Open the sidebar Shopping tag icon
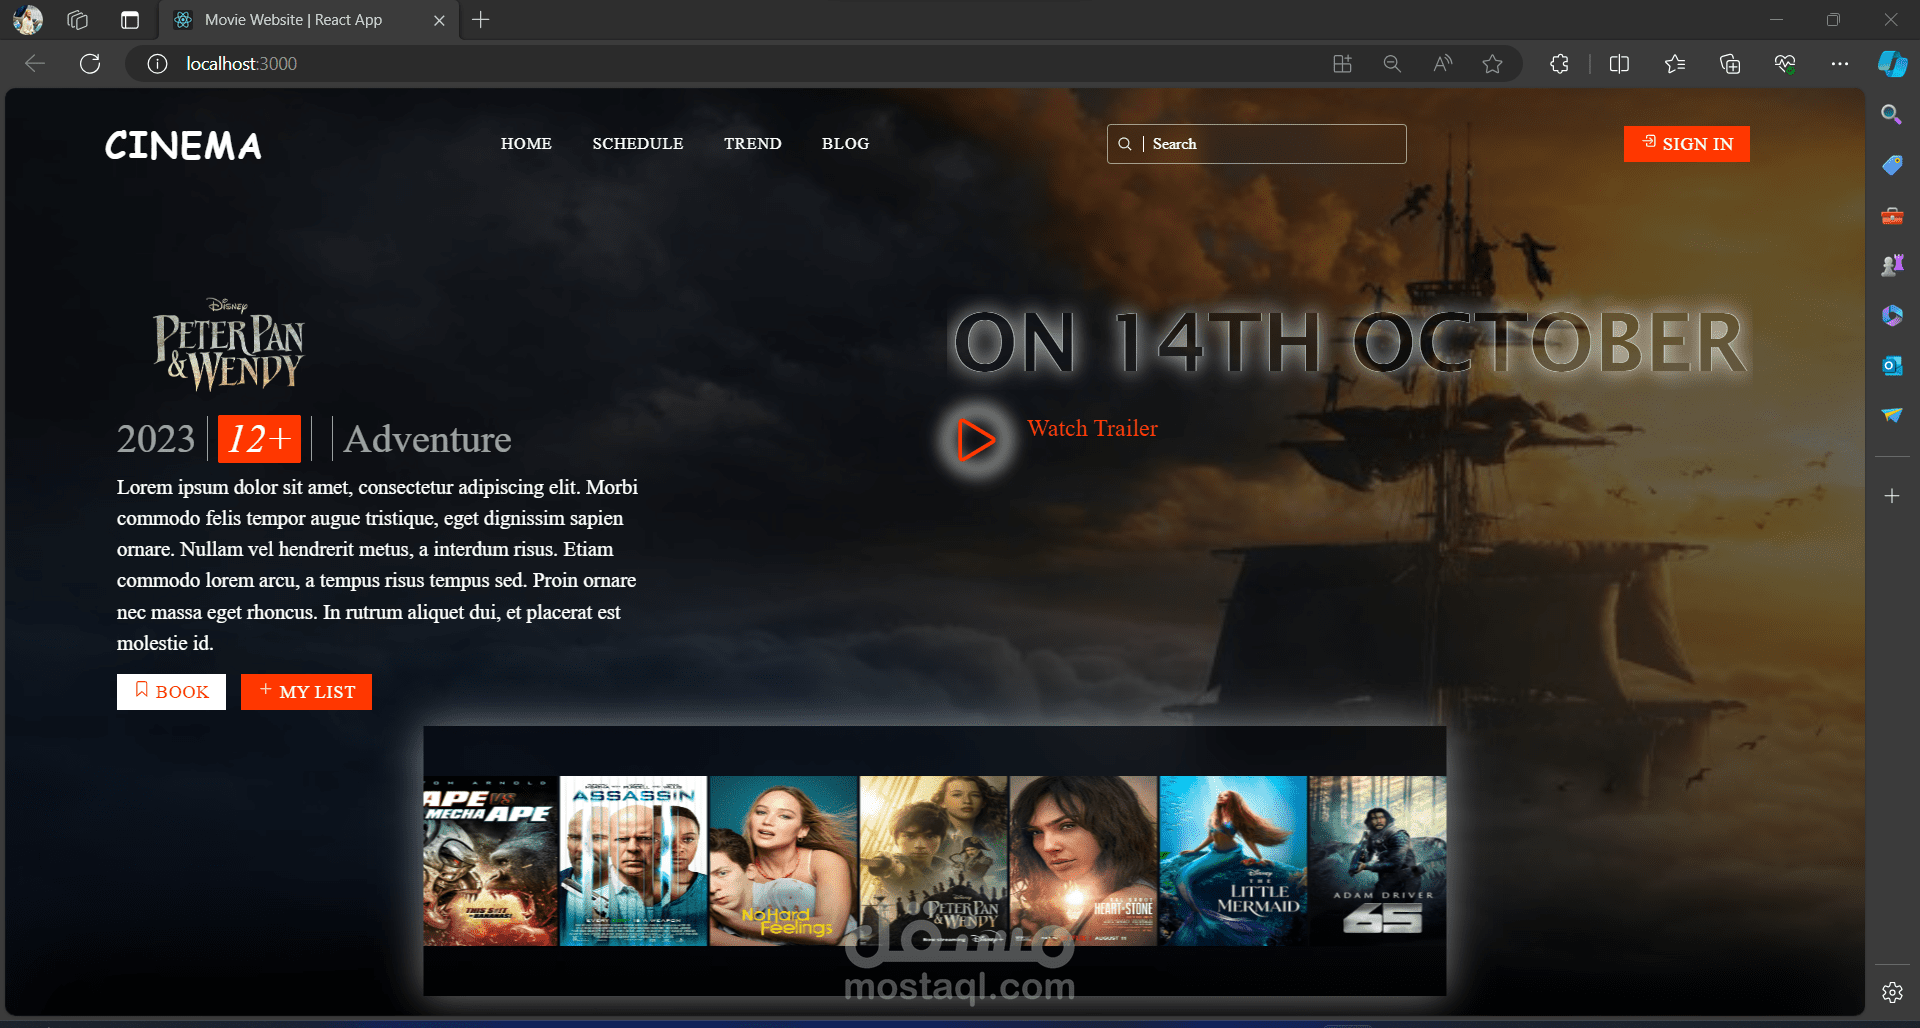This screenshot has height=1028, width=1920. coord(1892,165)
